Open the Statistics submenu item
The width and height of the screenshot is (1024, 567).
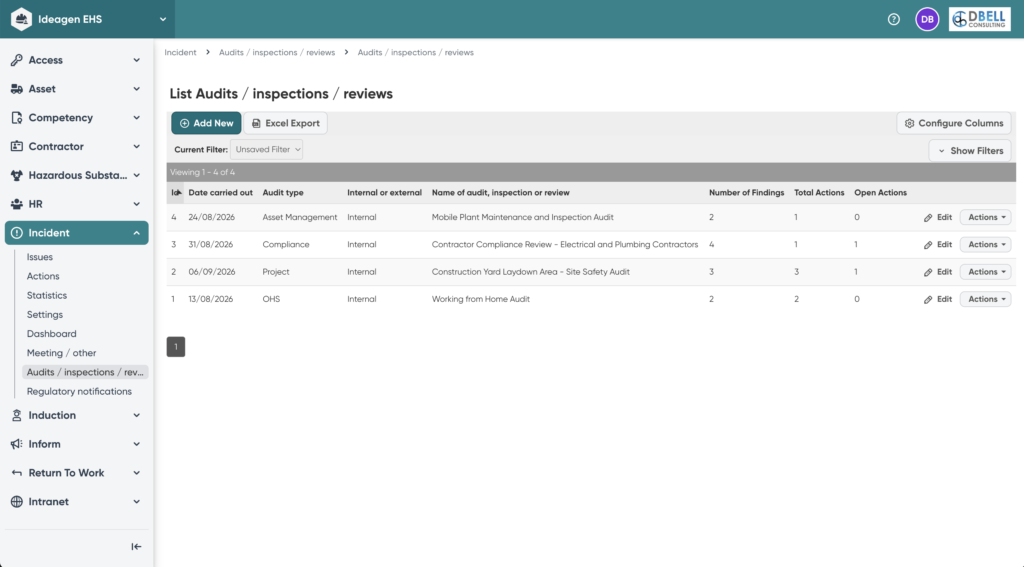(47, 295)
